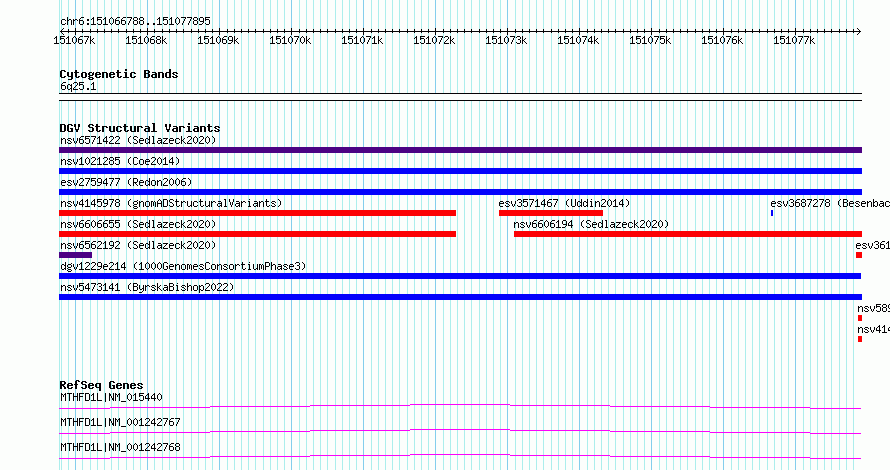Click the magenta NM_001242767 gene line
This screenshot has width=890, height=470.
pos(460,431)
